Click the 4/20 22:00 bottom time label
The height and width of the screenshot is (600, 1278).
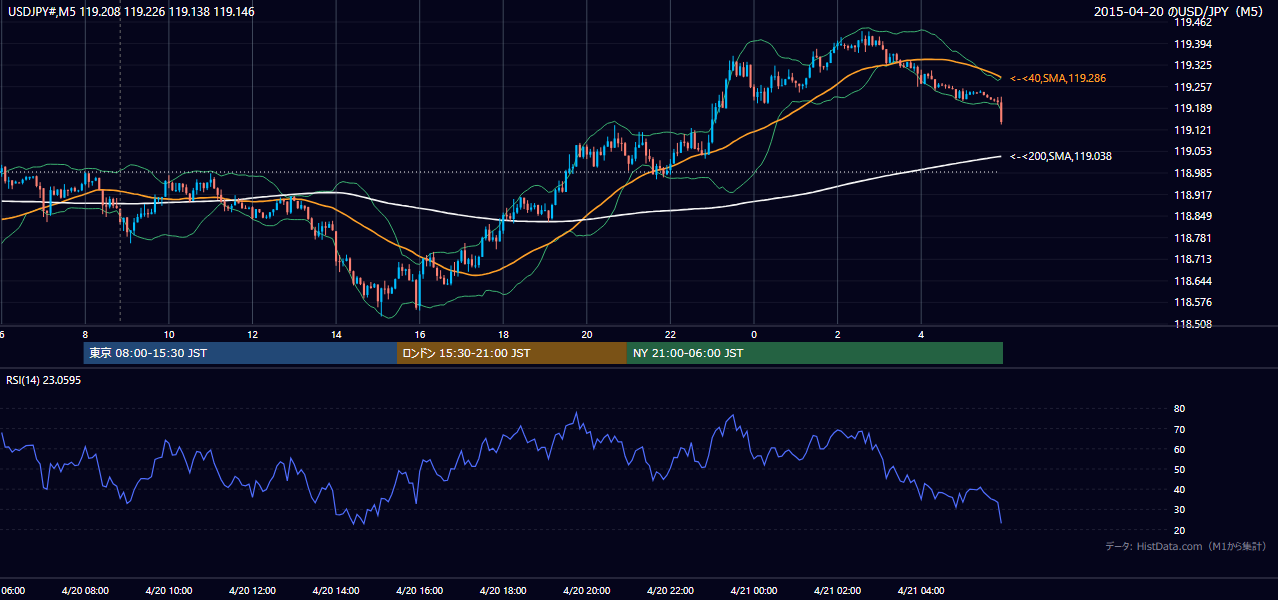(x=670, y=590)
